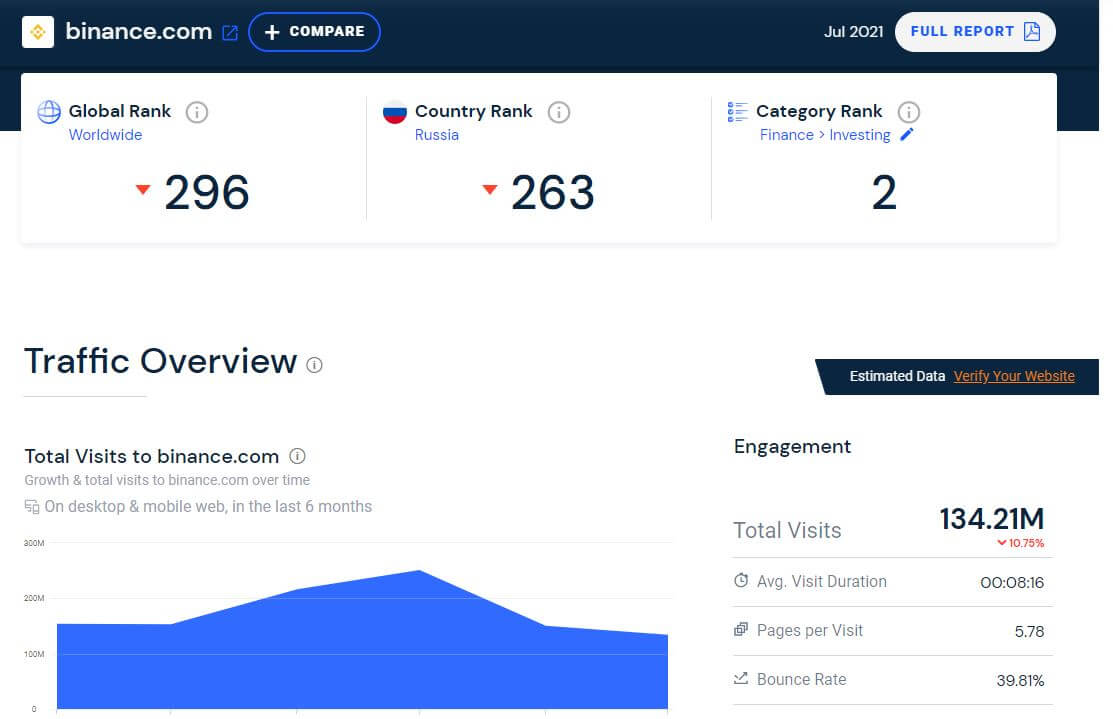Click the 300M axis label
This screenshot has width=1113, height=719.
(34, 543)
